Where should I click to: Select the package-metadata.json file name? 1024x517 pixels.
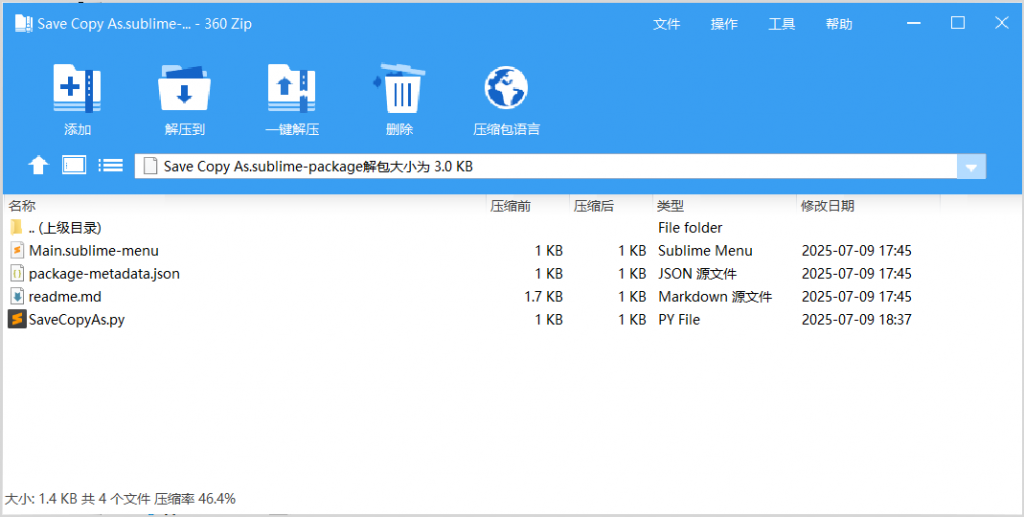104,274
